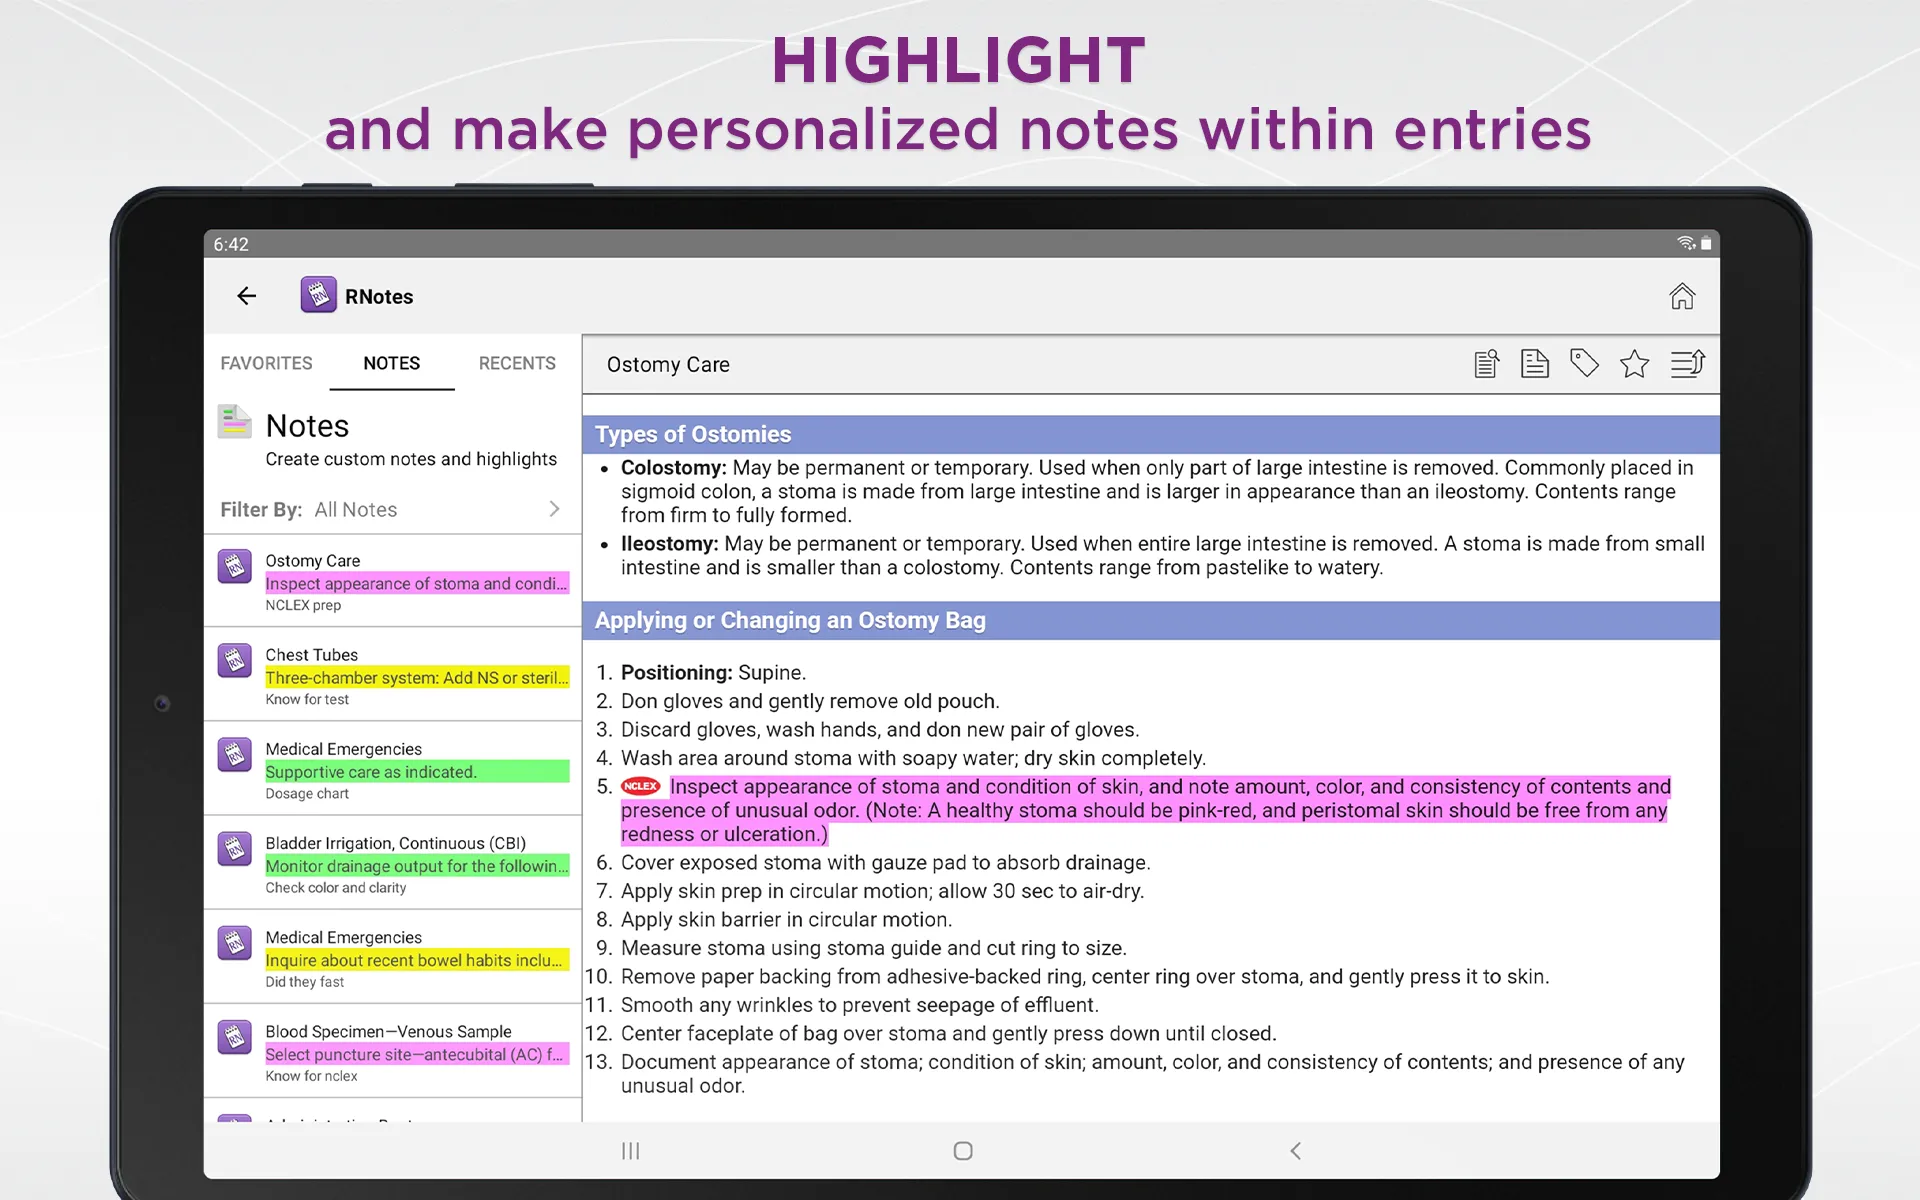Open the Chest Tubes note entry
Screen dimensions: 1920x1200
pyautogui.click(x=392, y=675)
